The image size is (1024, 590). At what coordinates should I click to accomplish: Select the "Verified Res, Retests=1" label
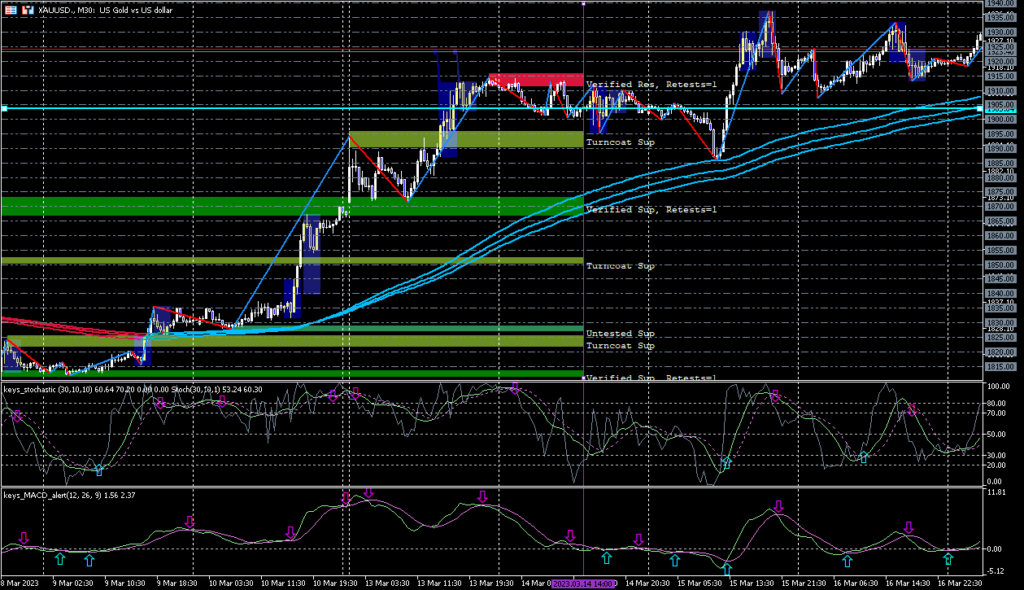651,85
